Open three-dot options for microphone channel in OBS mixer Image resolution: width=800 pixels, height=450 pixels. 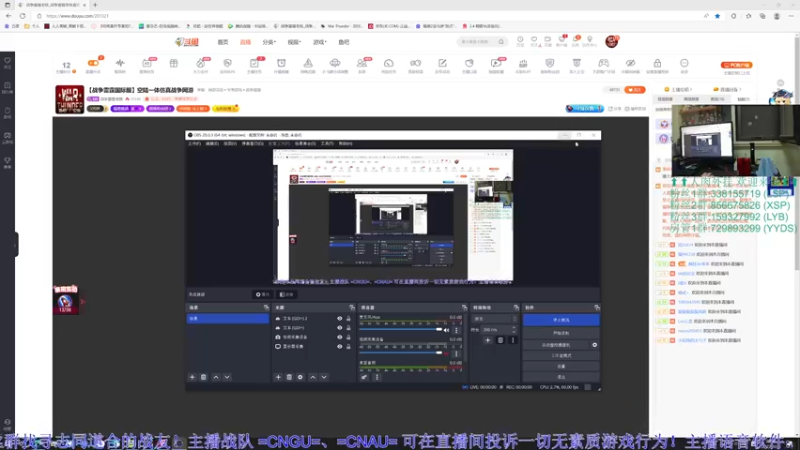click(456, 330)
